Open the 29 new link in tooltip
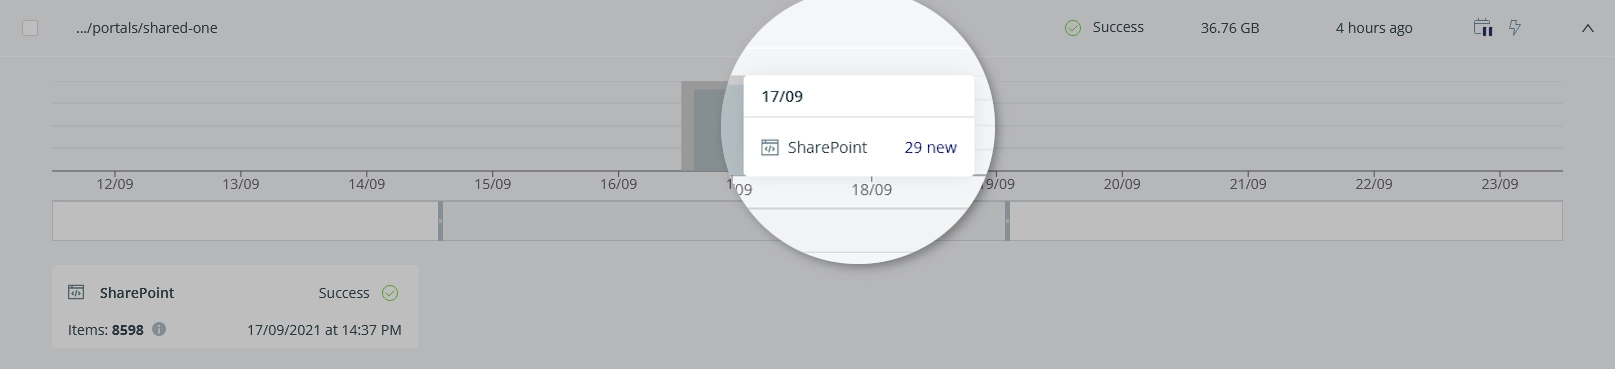1615x369 pixels. click(930, 147)
